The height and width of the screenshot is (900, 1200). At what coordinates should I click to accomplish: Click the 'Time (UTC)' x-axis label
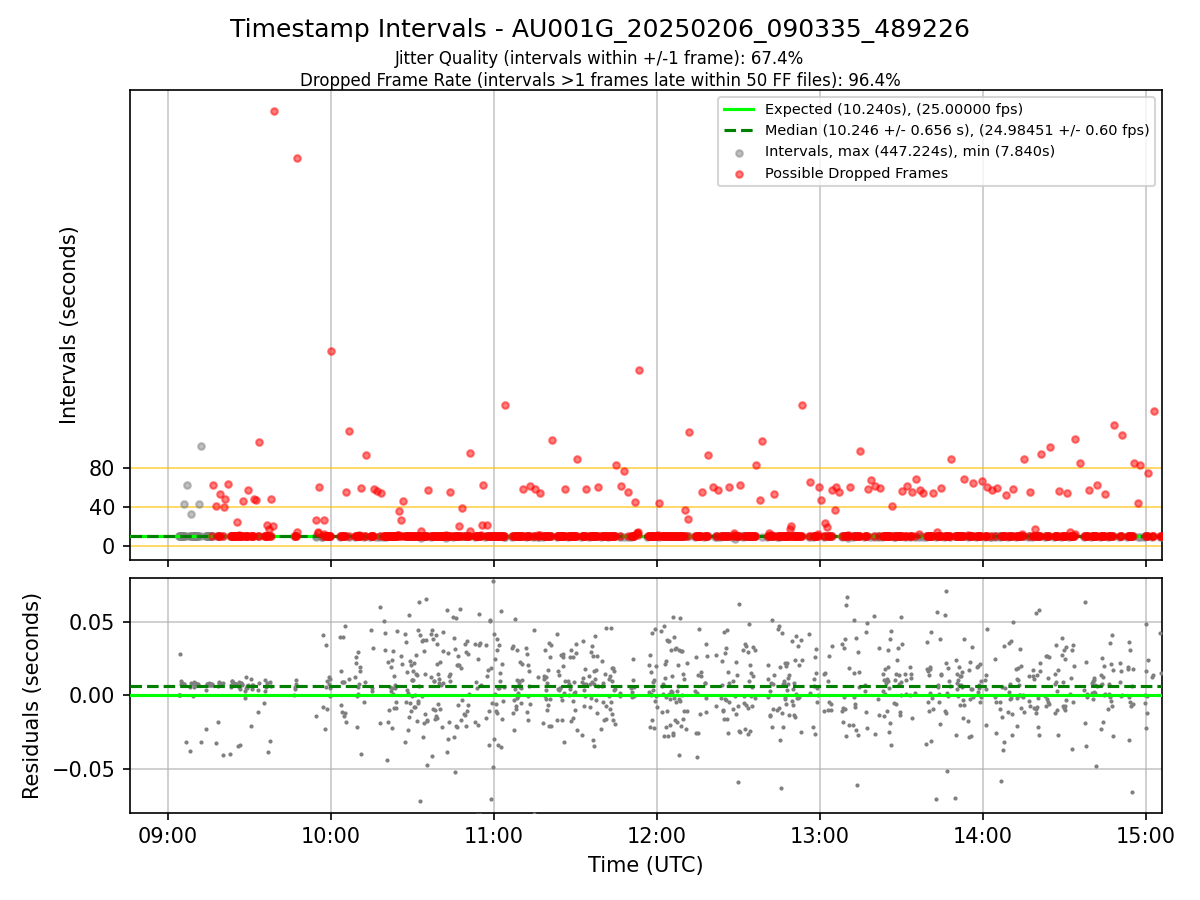pos(645,865)
